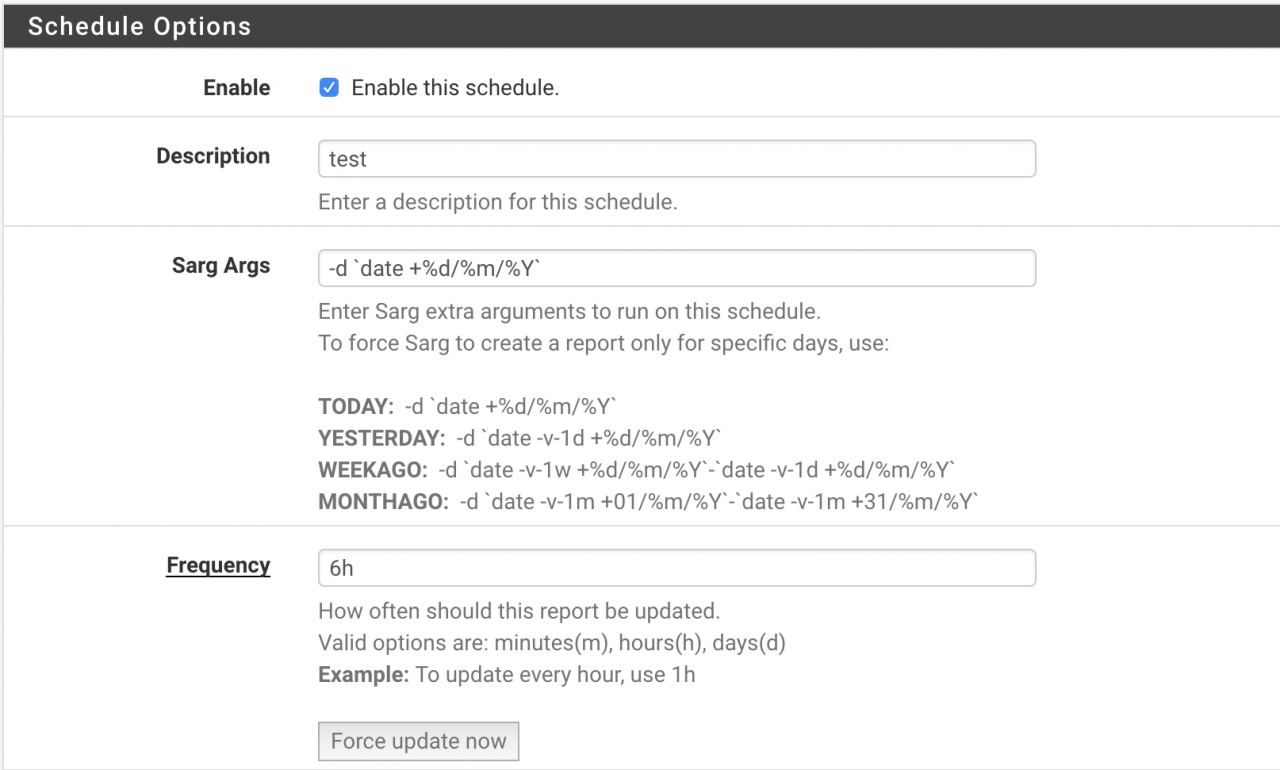Click the "Enable this schedule." label text
The height and width of the screenshot is (770, 1280).
(455, 88)
